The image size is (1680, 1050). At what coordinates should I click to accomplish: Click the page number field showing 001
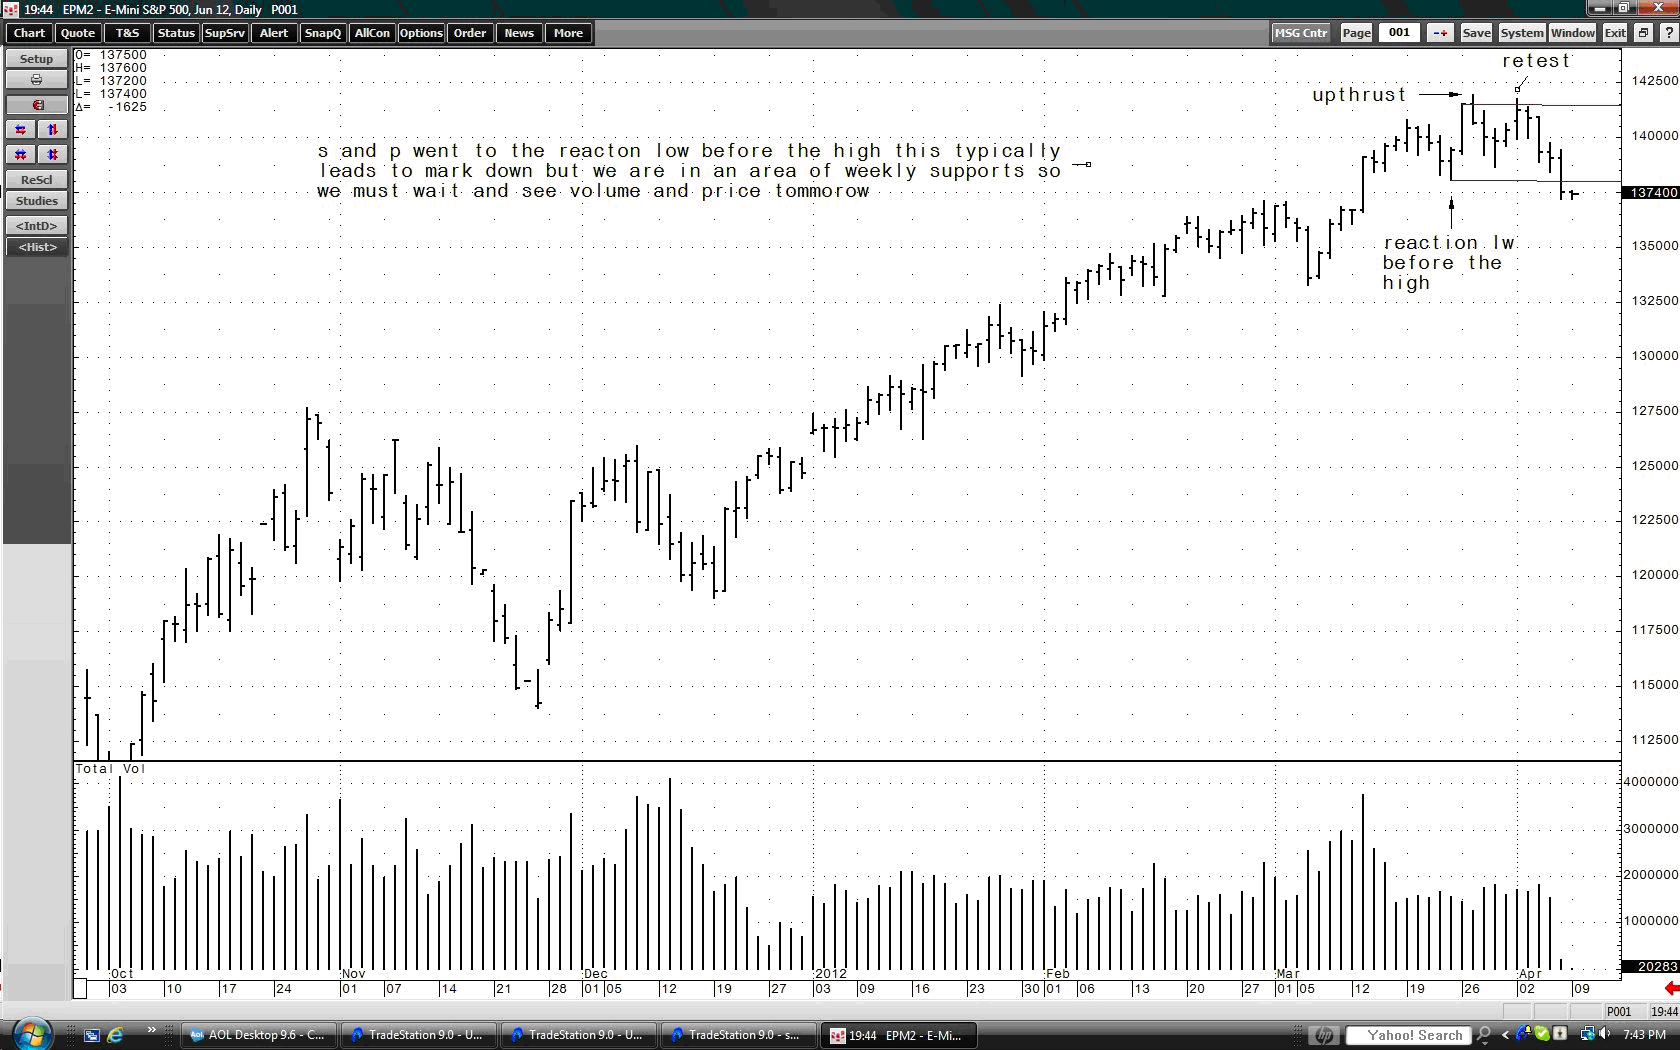[1399, 33]
